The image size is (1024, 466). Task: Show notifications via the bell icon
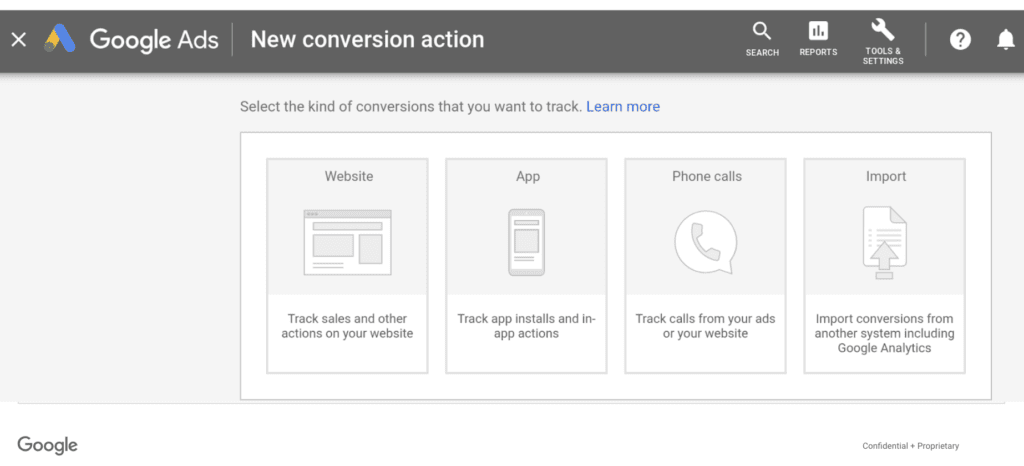coord(1005,40)
